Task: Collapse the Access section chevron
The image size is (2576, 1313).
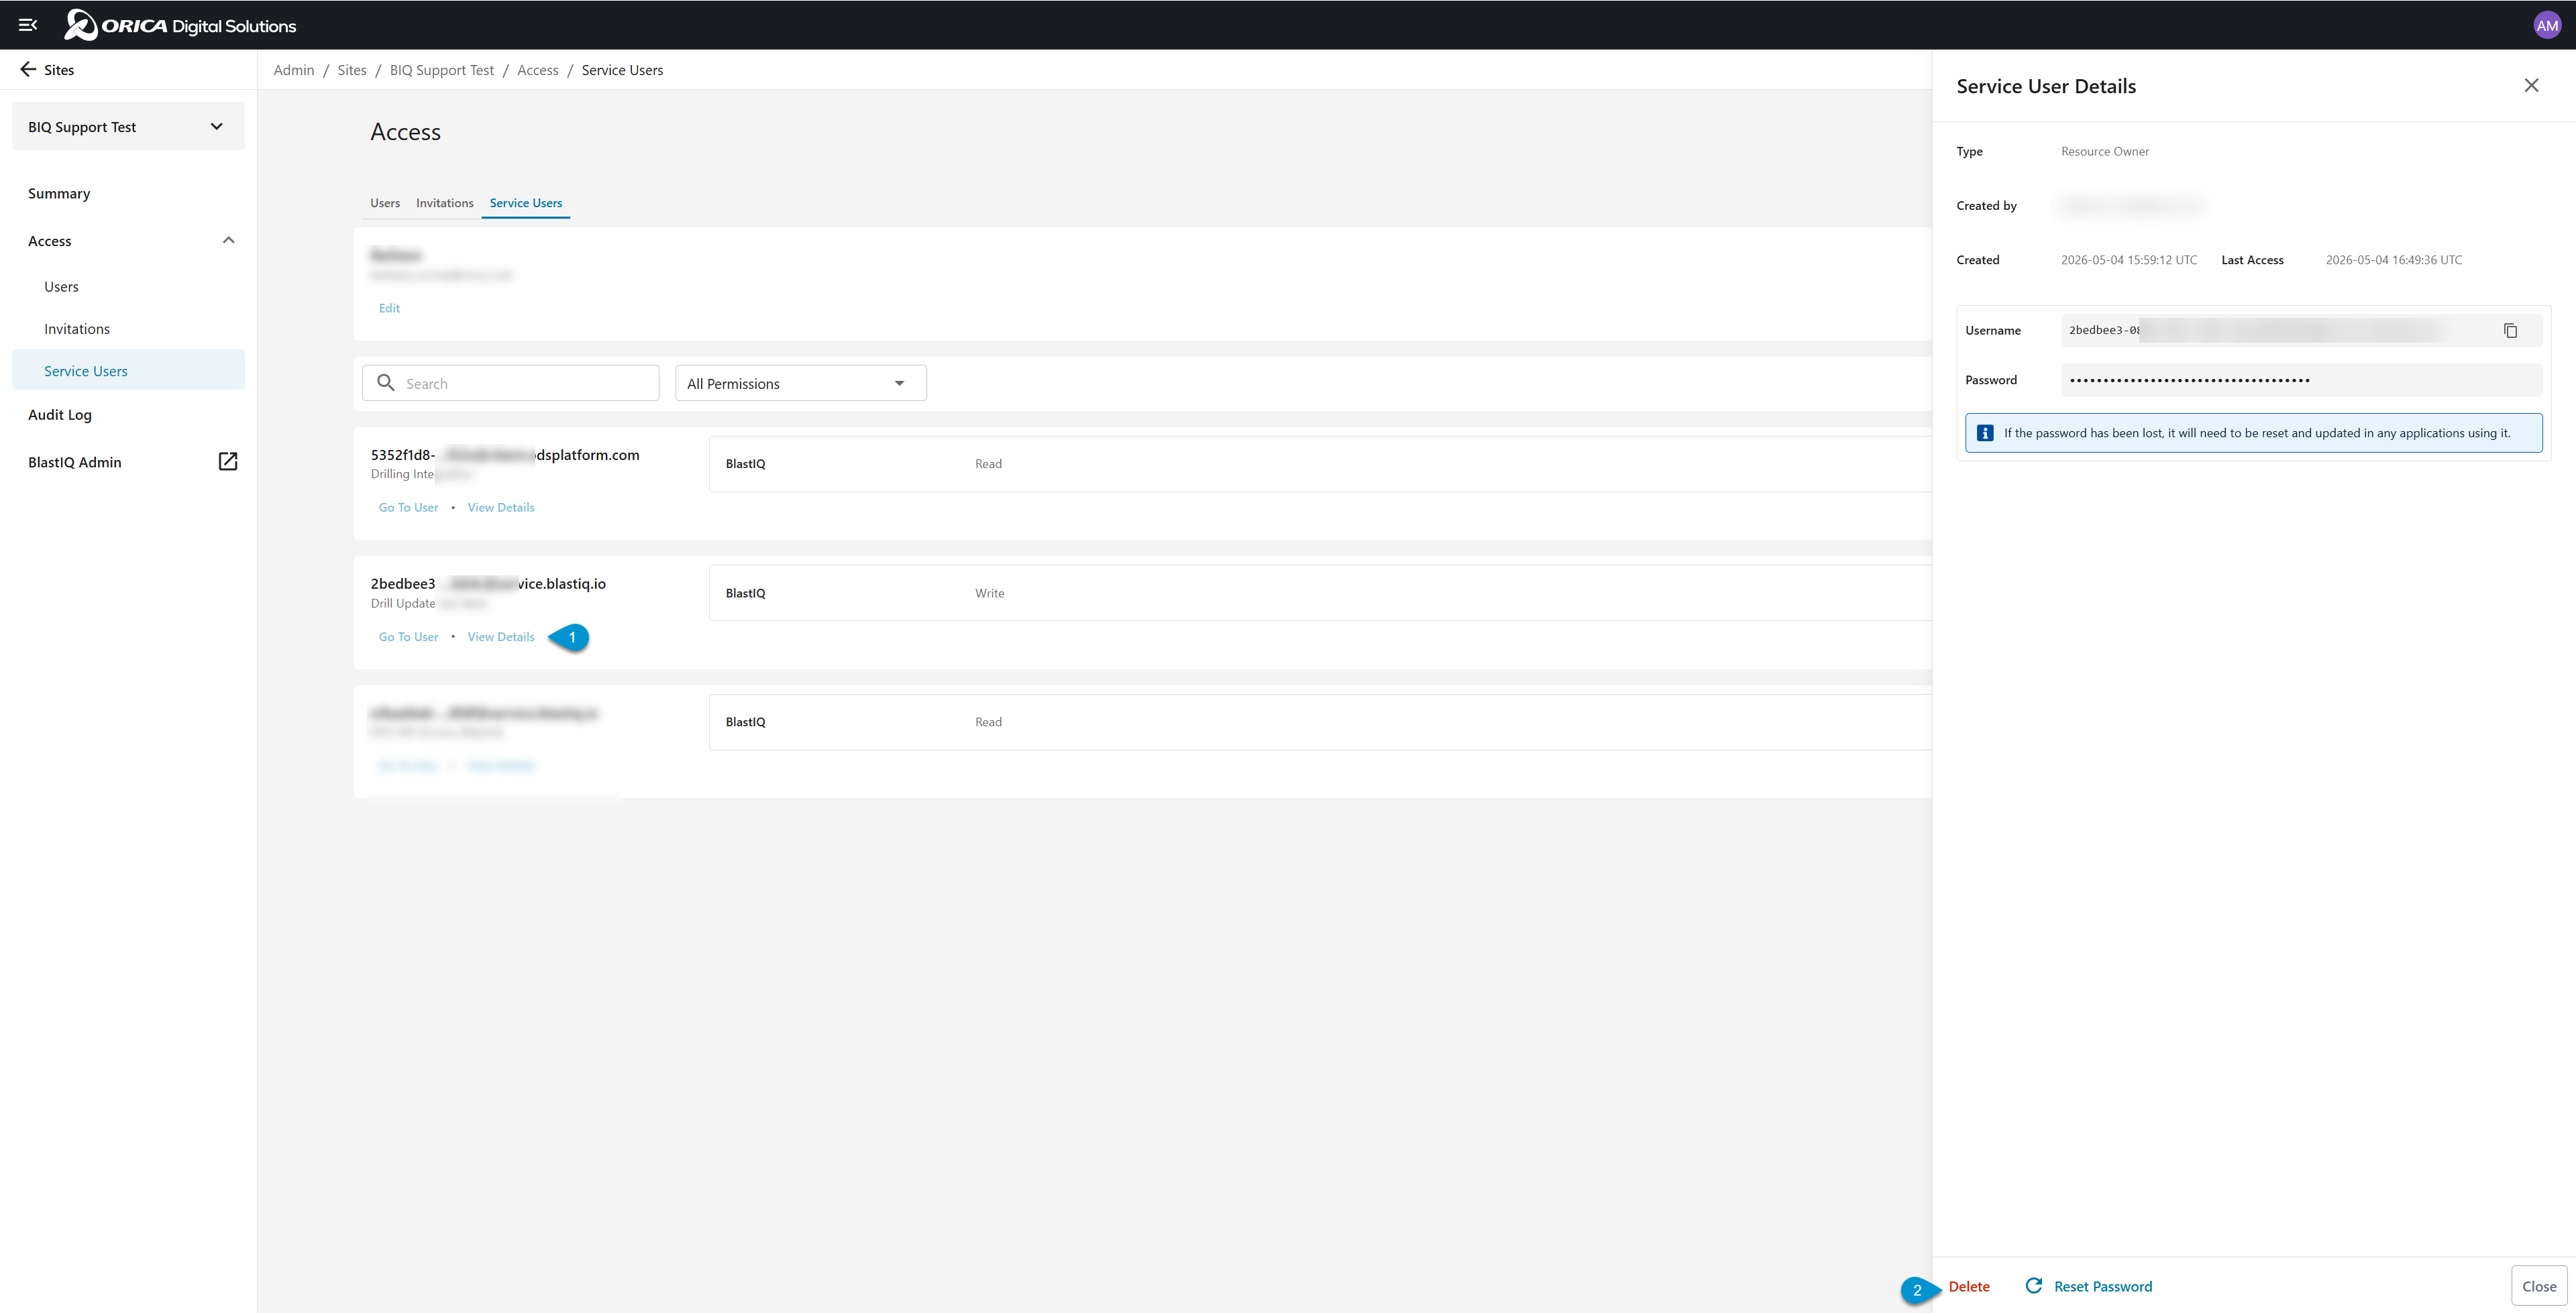Action: [228, 240]
